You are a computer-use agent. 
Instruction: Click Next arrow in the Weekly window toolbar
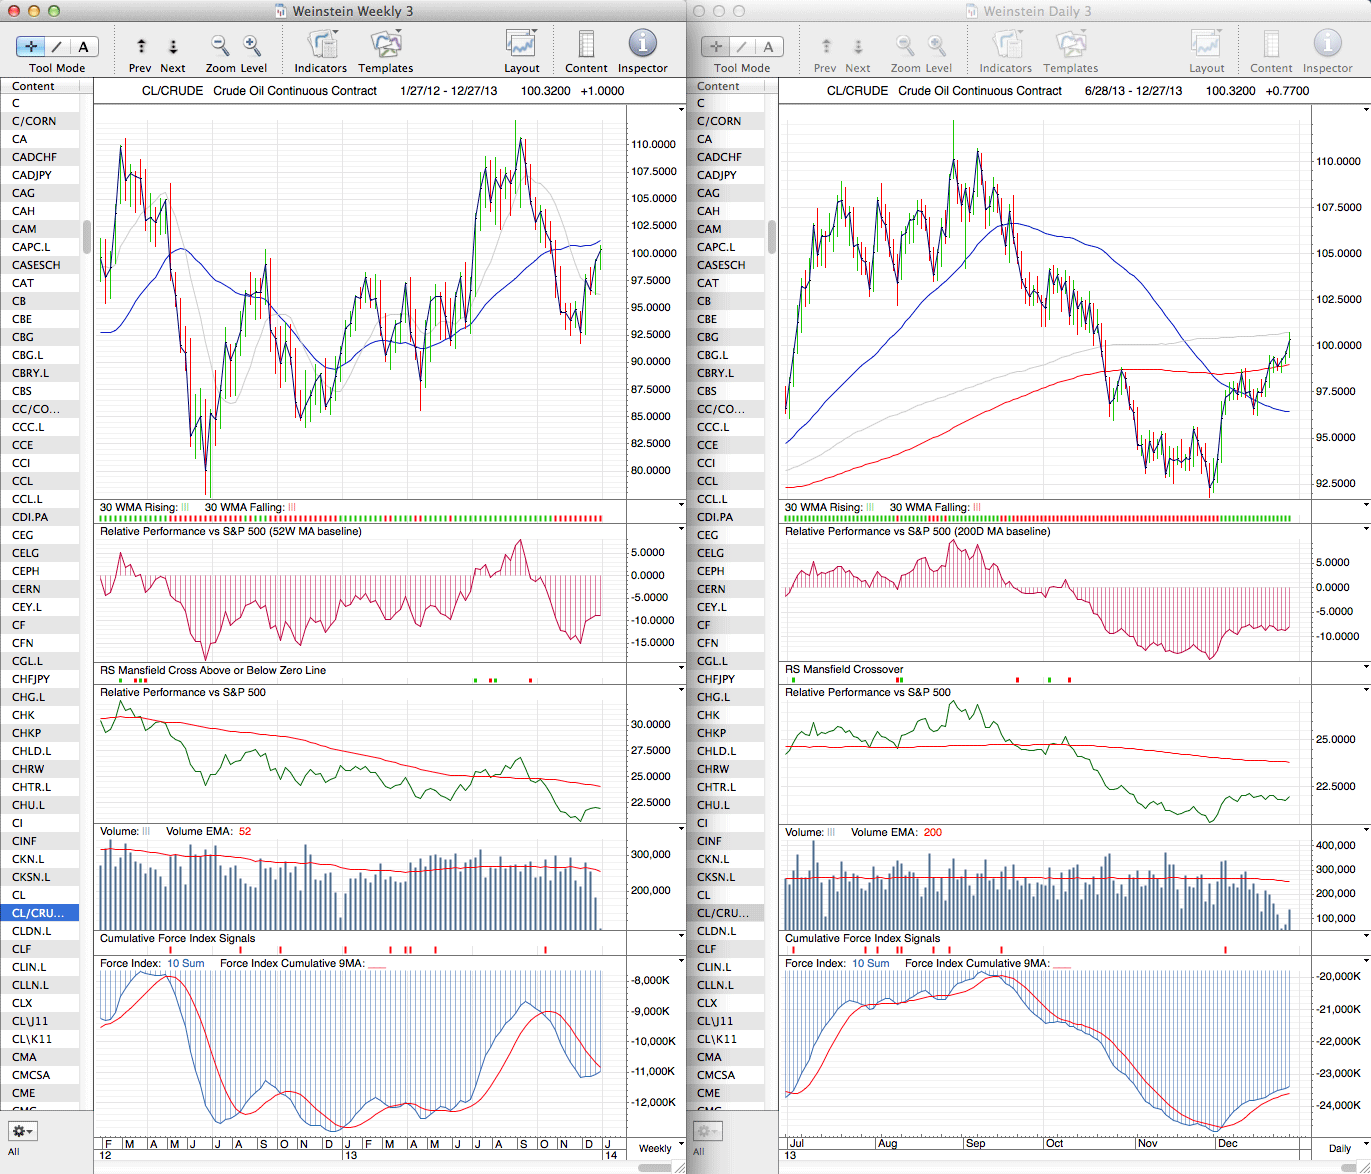[x=173, y=46]
